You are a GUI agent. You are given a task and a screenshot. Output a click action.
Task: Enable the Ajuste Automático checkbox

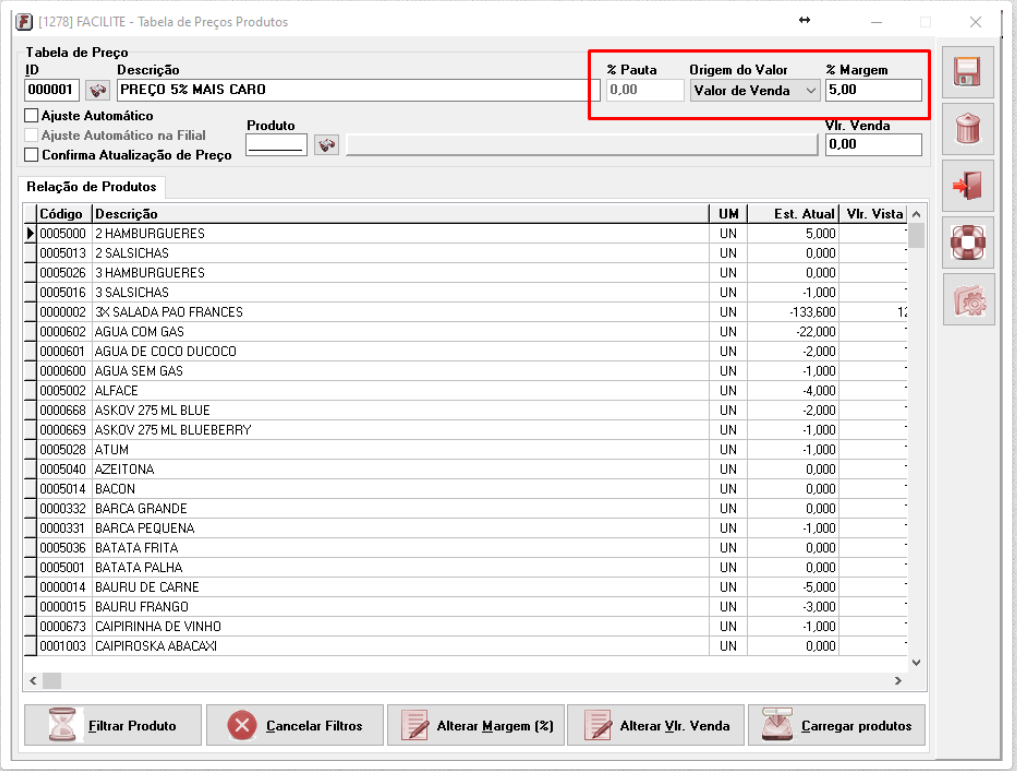tap(31, 115)
